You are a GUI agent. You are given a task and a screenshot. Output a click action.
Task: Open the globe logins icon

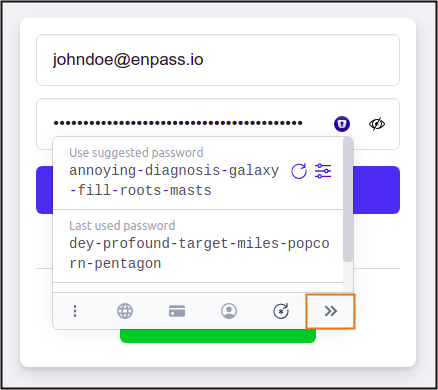pyautogui.click(x=125, y=311)
